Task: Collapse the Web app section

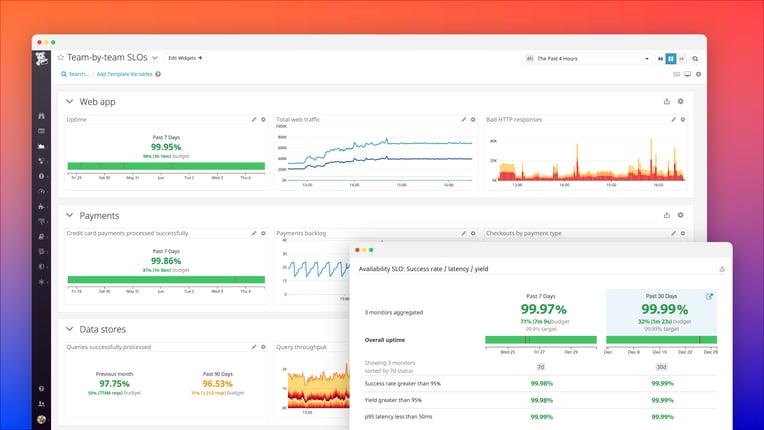Action: [x=69, y=101]
